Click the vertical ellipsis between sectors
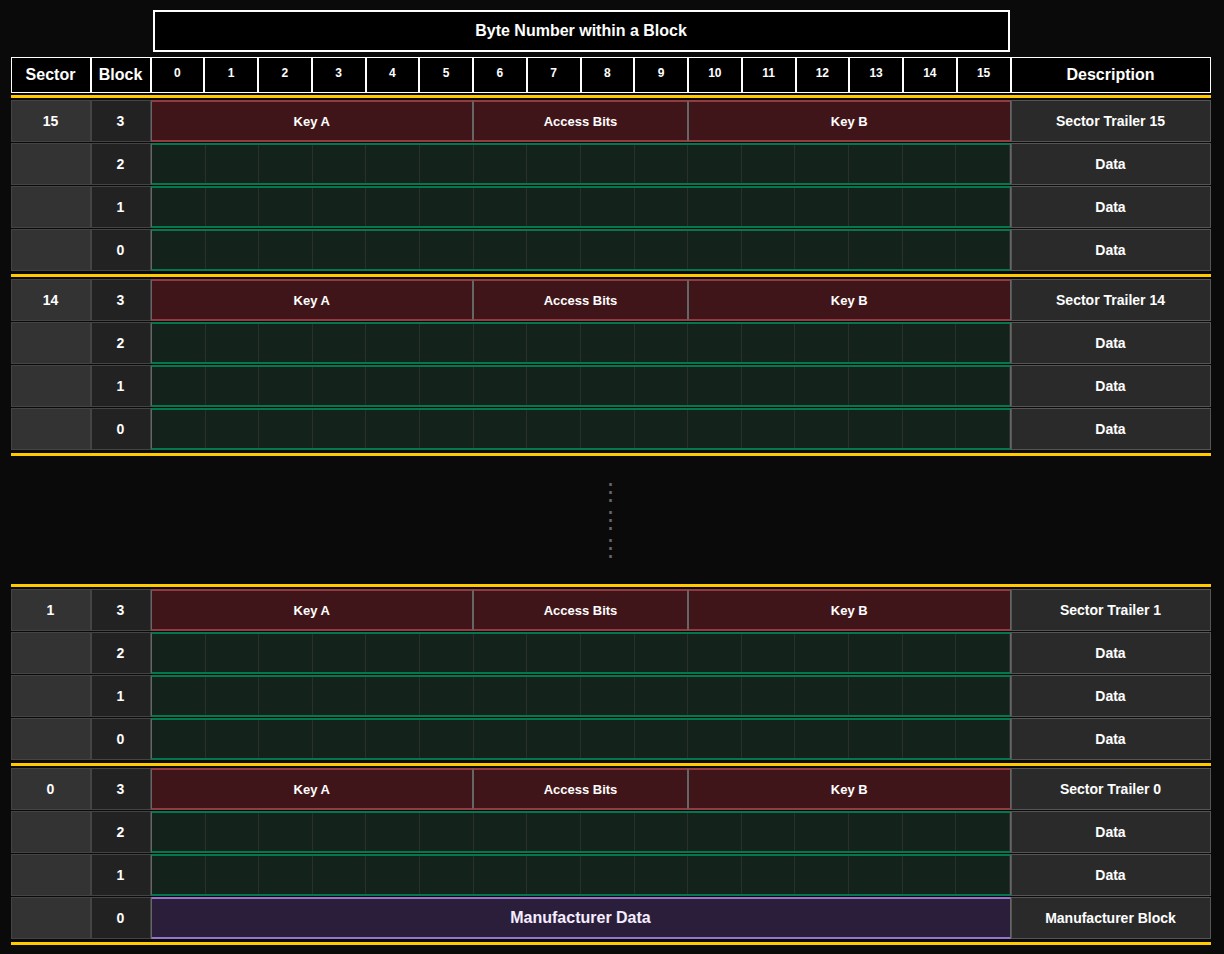The width and height of the screenshot is (1224, 954). coord(610,520)
